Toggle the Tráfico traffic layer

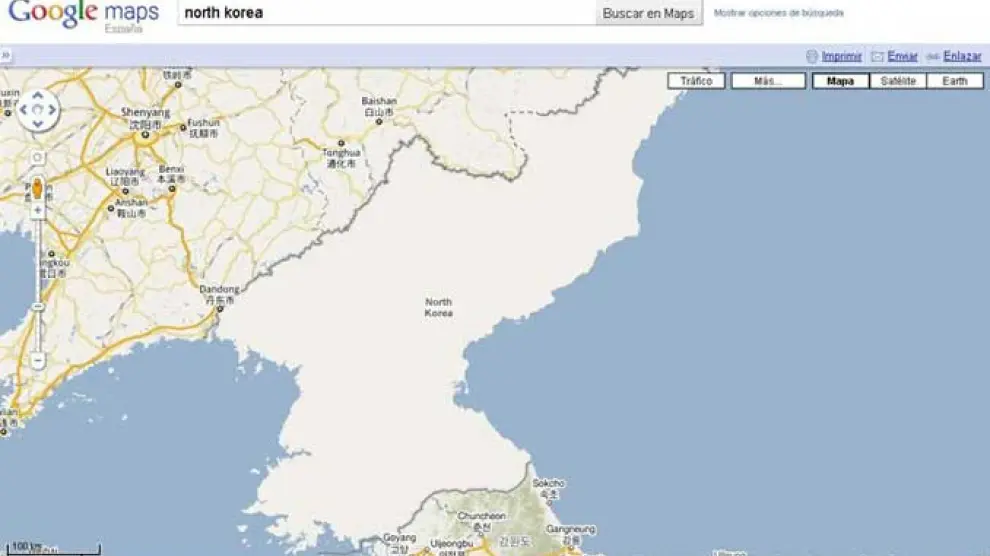[696, 81]
